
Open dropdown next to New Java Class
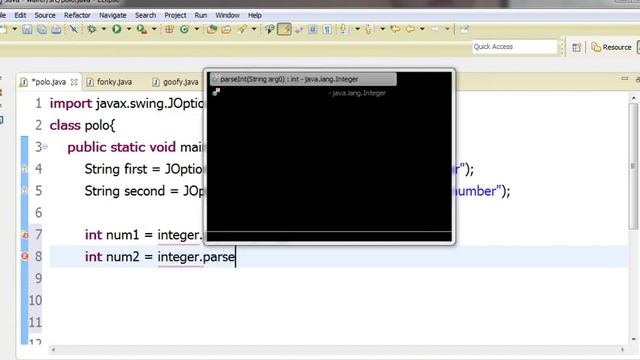(196, 29)
